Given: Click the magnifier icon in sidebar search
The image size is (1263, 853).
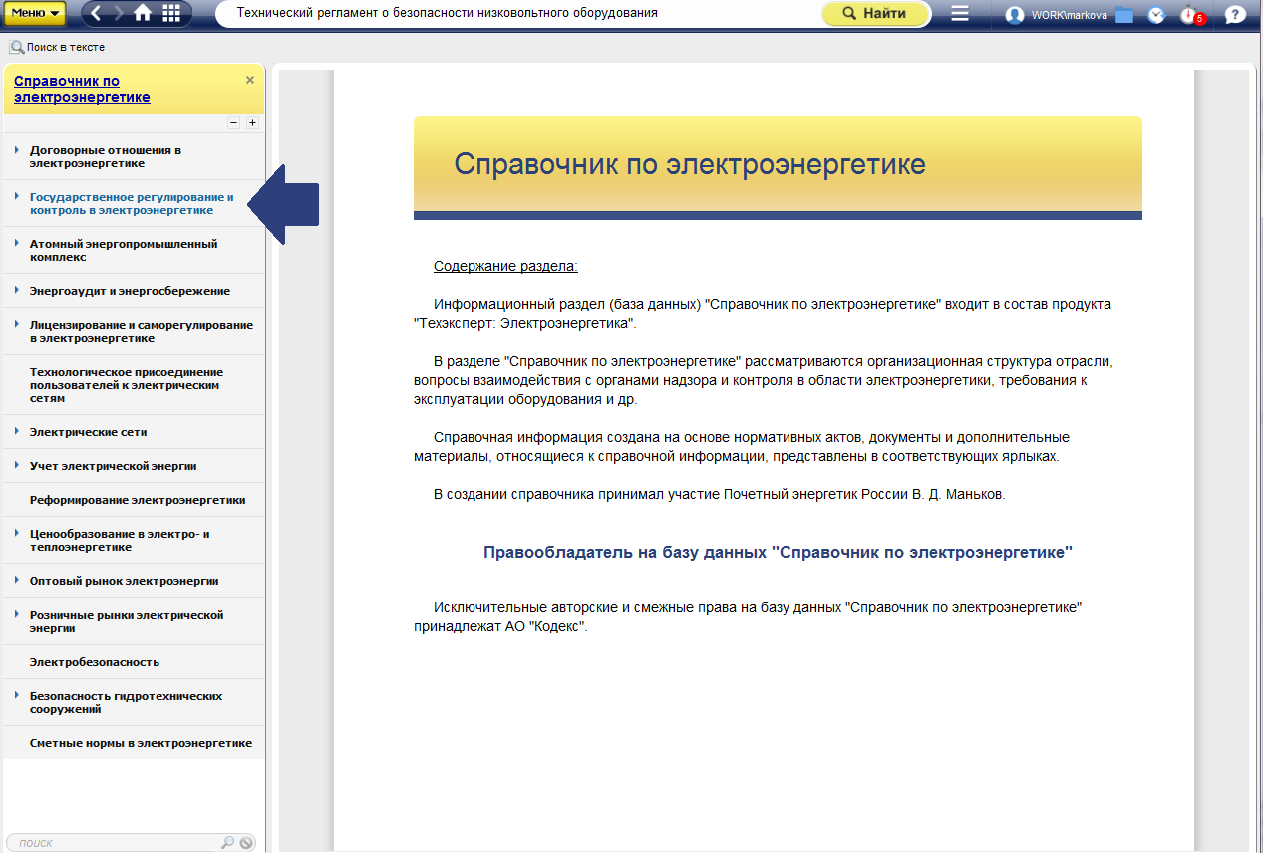Looking at the screenshot, I should (x=227, y=842).
